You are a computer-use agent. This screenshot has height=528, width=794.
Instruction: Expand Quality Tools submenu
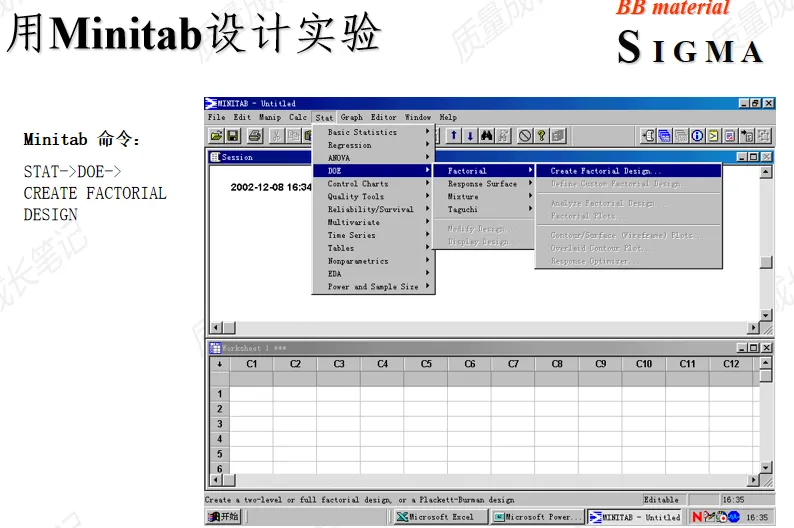pyautogui.click(x=373, y=196)
